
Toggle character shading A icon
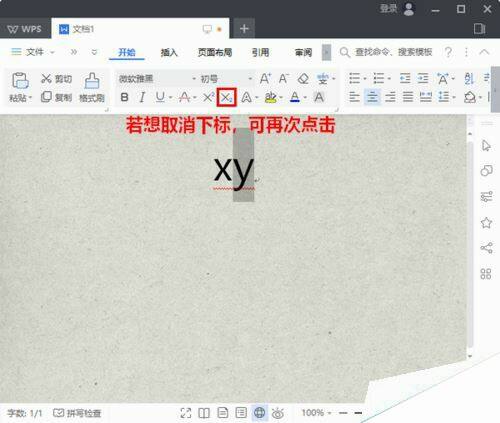[319, 97]
